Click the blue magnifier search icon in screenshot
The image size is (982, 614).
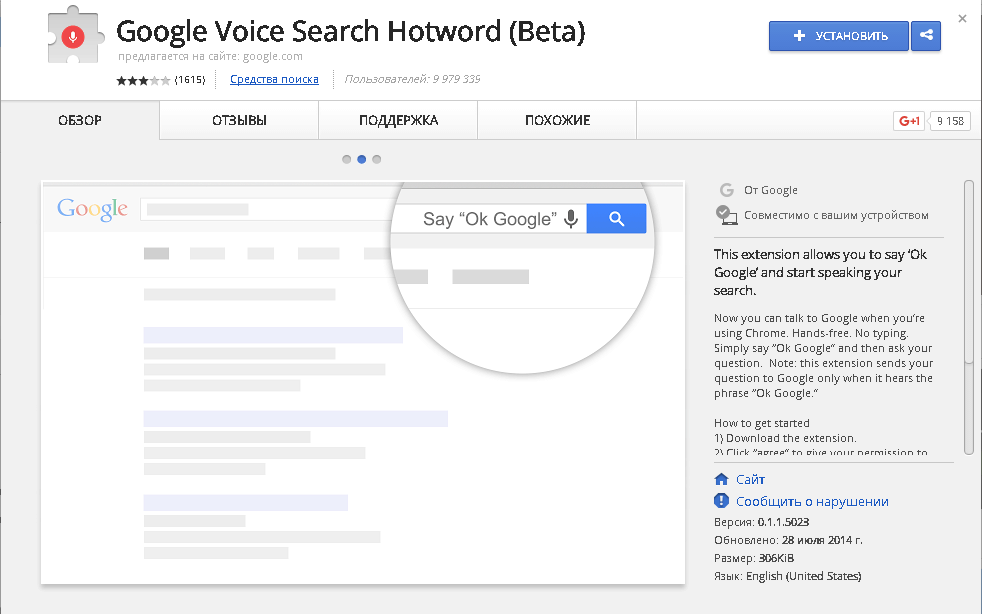click(616, 219)
